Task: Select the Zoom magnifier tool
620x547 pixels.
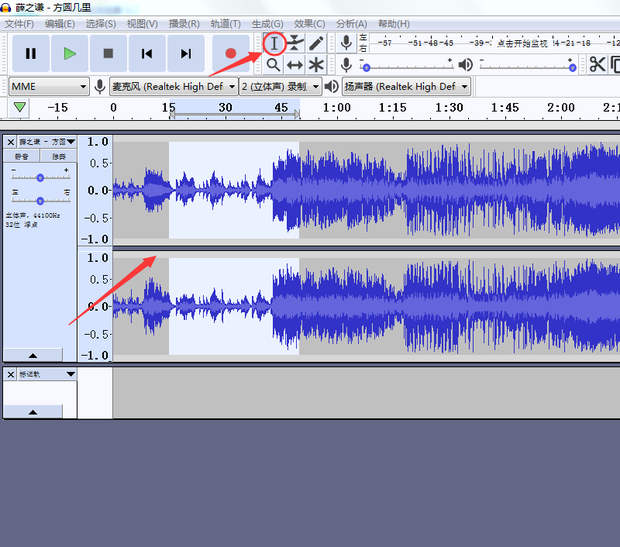Action: 273,64
